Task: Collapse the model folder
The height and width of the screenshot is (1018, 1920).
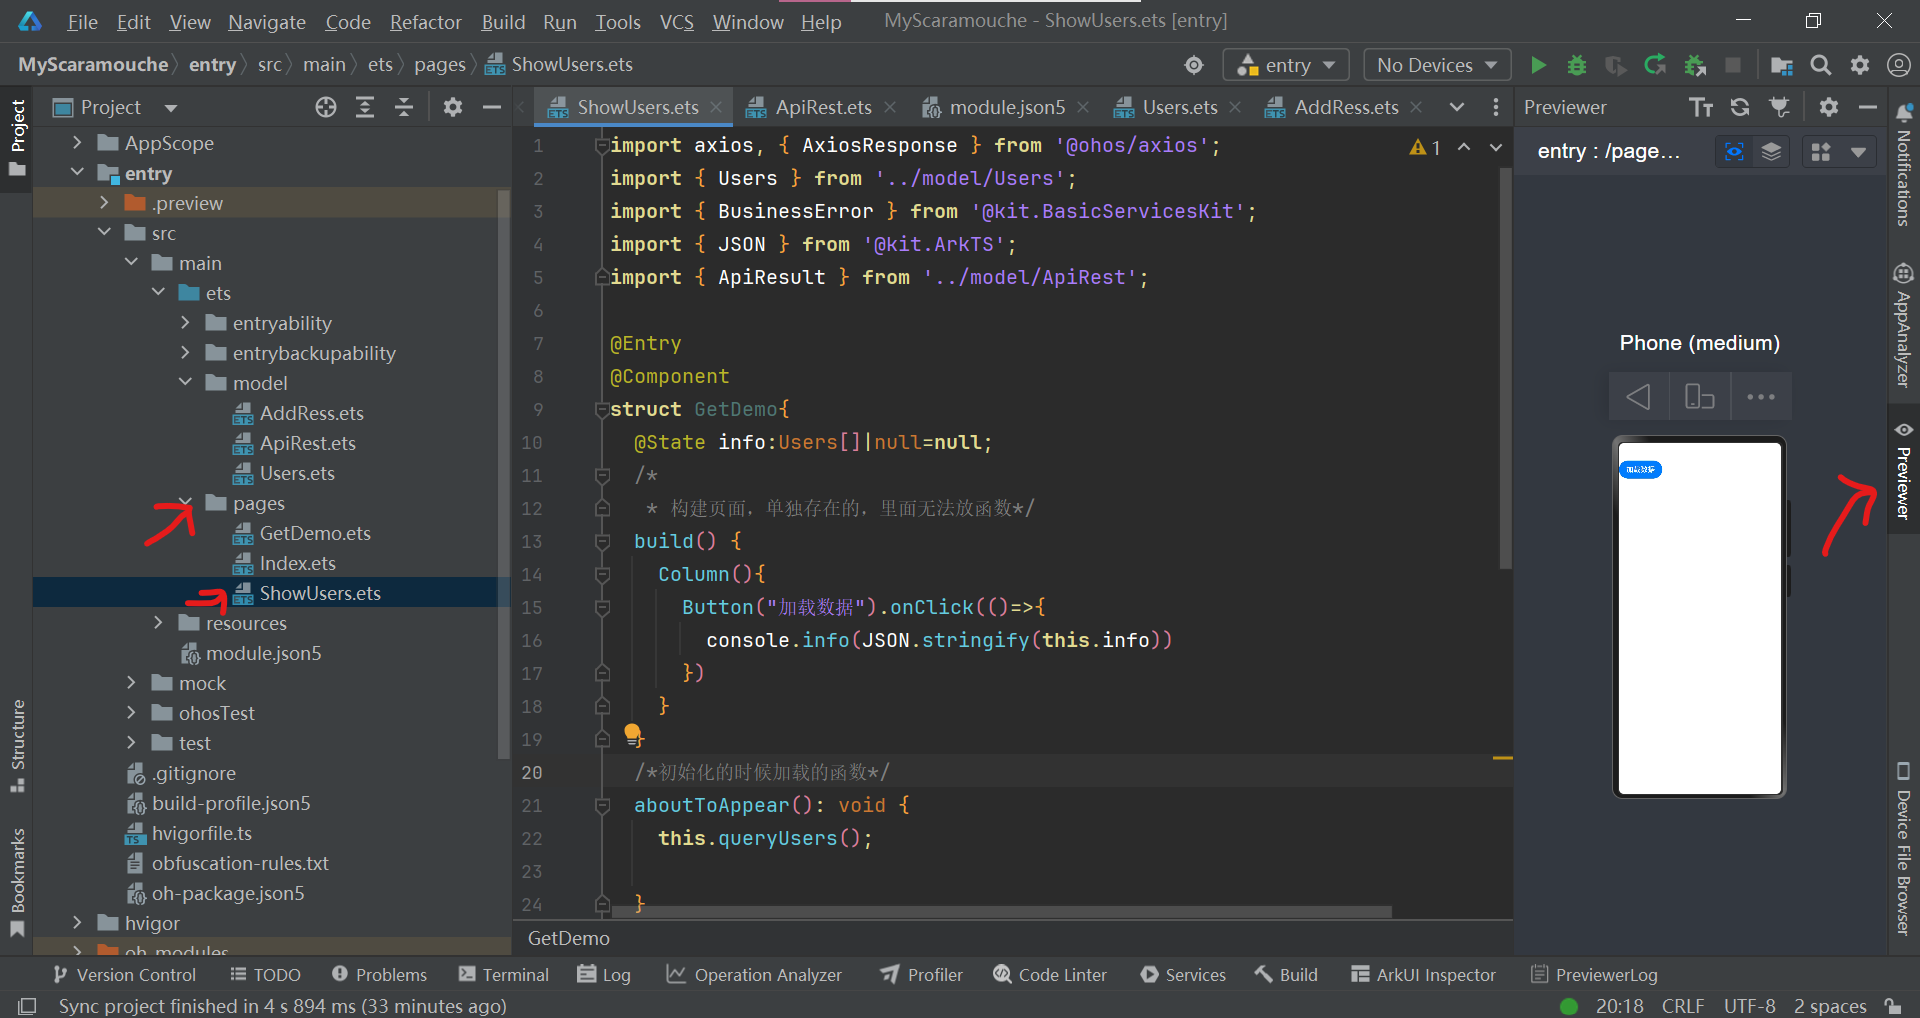Action: (185, 383)
